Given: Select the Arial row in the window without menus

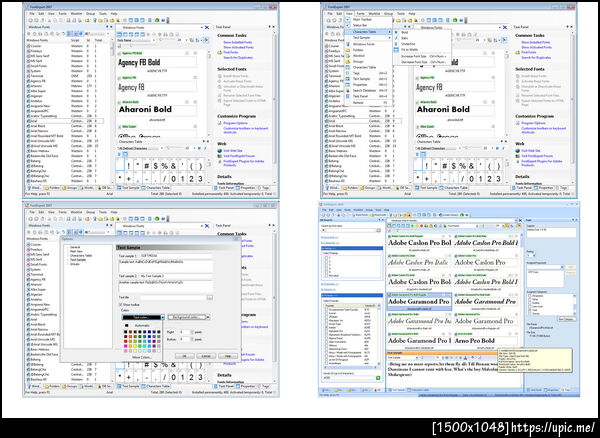Looking at the screenshot, I should 65,121.
